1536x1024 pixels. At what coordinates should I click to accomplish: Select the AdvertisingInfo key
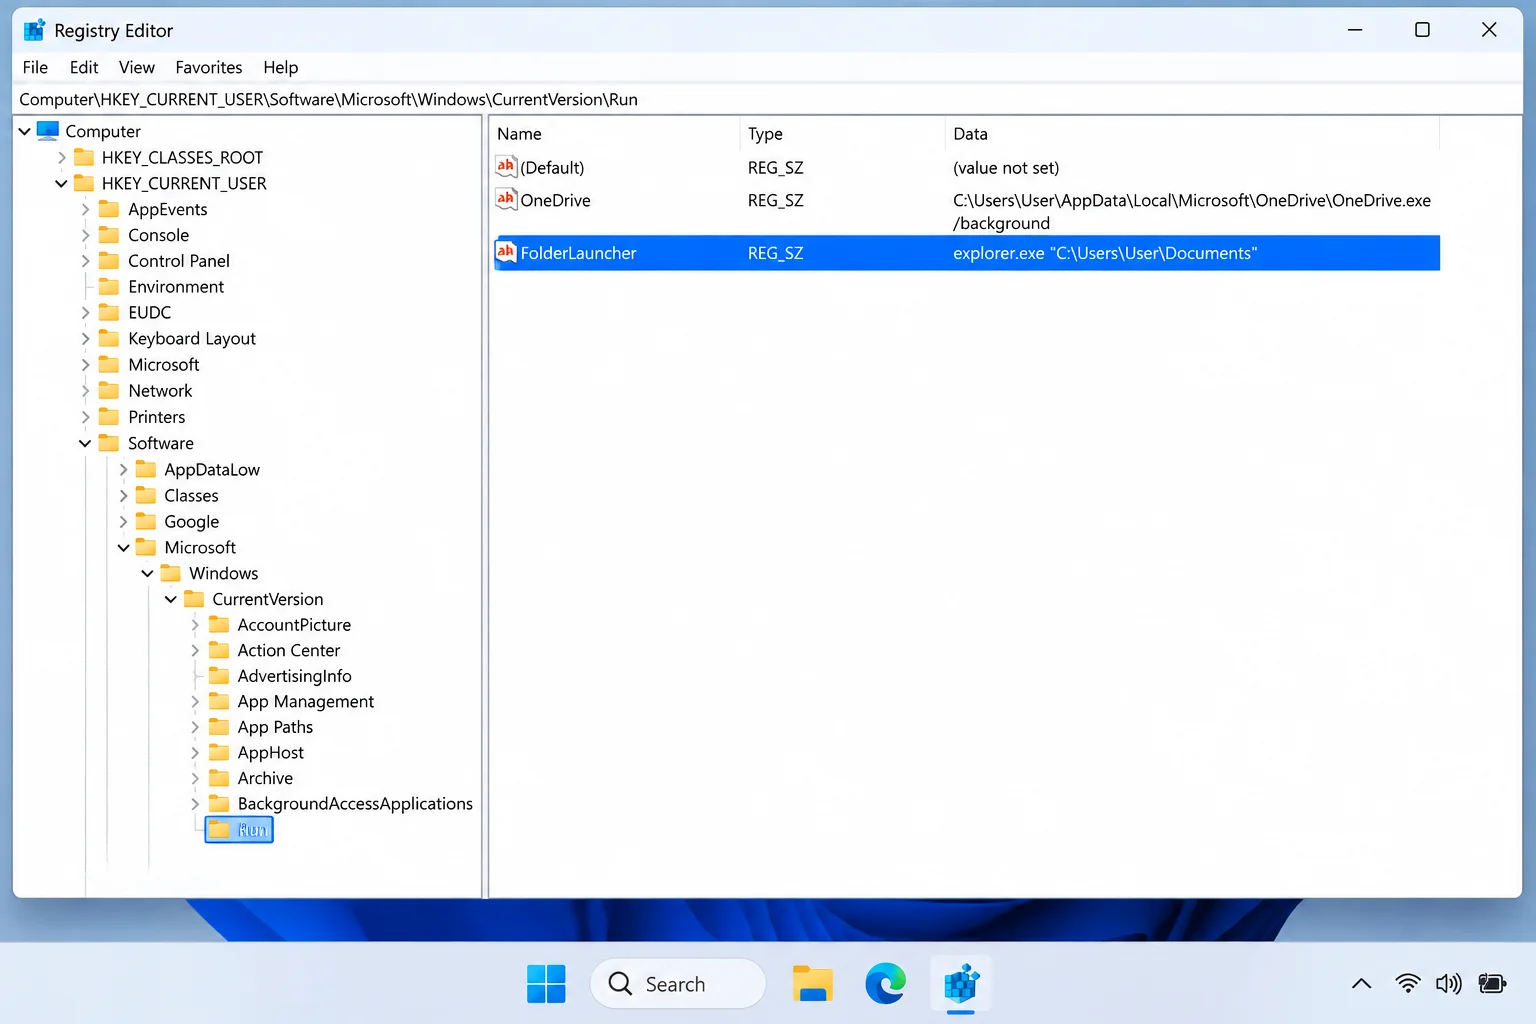(295, 676)
